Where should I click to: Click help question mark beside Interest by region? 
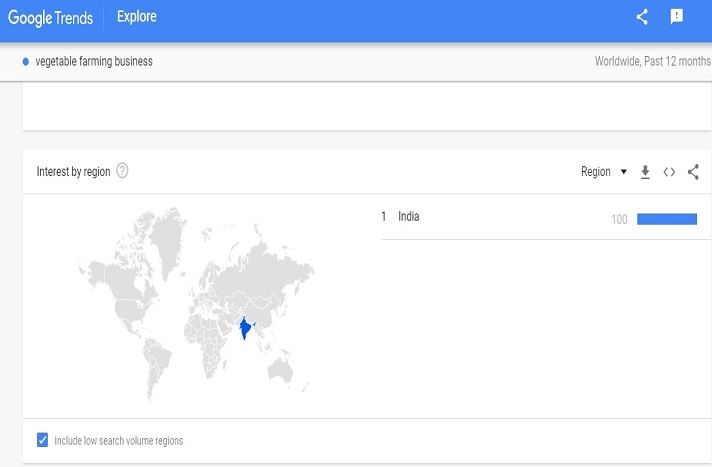click(x=122, y=171)
